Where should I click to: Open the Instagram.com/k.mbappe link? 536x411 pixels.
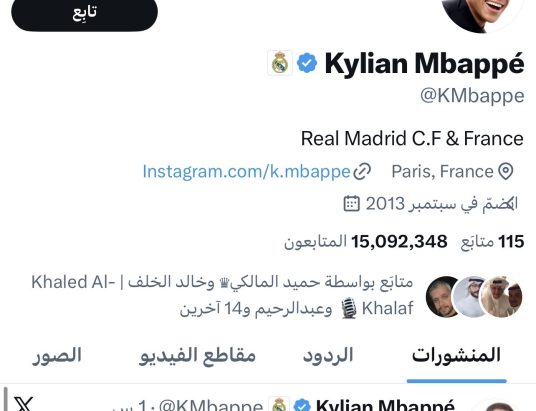click(x=246, y=171)
